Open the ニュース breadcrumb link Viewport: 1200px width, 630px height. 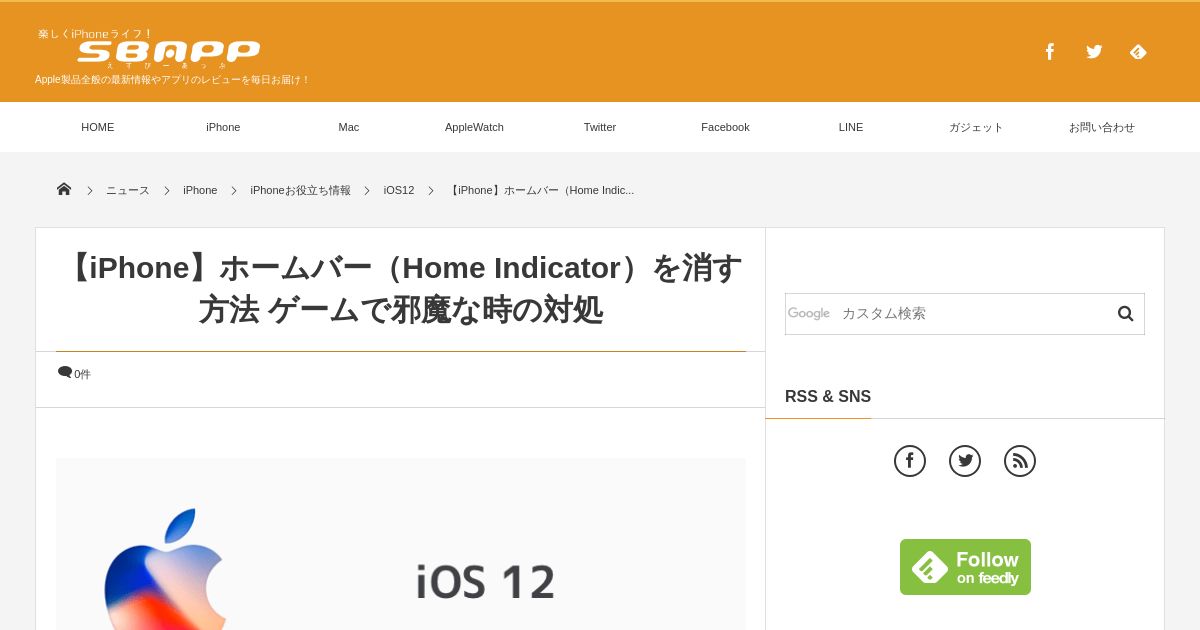tap(128, 190)
